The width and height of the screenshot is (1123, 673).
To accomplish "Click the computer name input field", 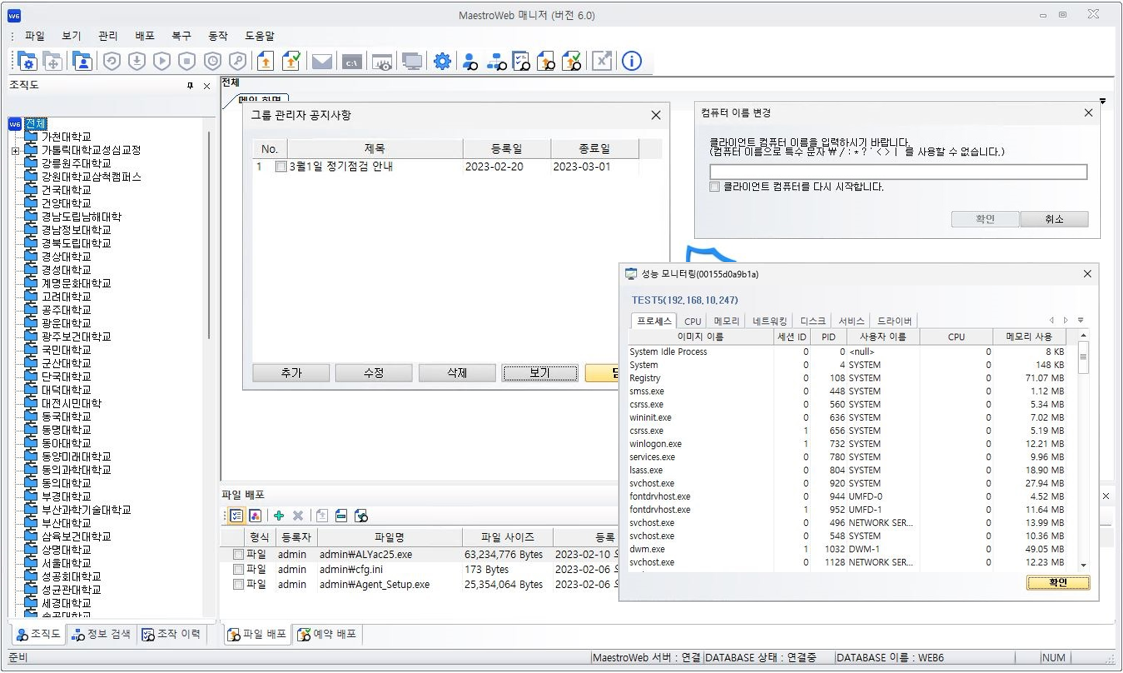I will pos(897,172).
